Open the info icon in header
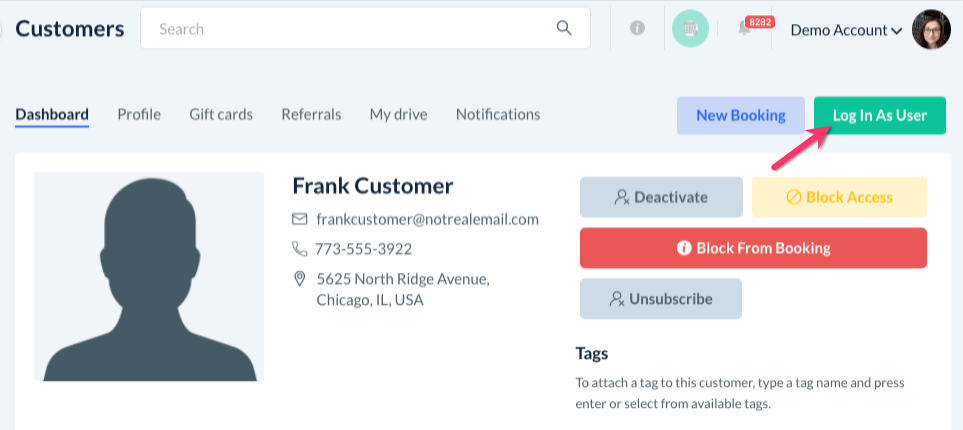 (x=637, y=28)
